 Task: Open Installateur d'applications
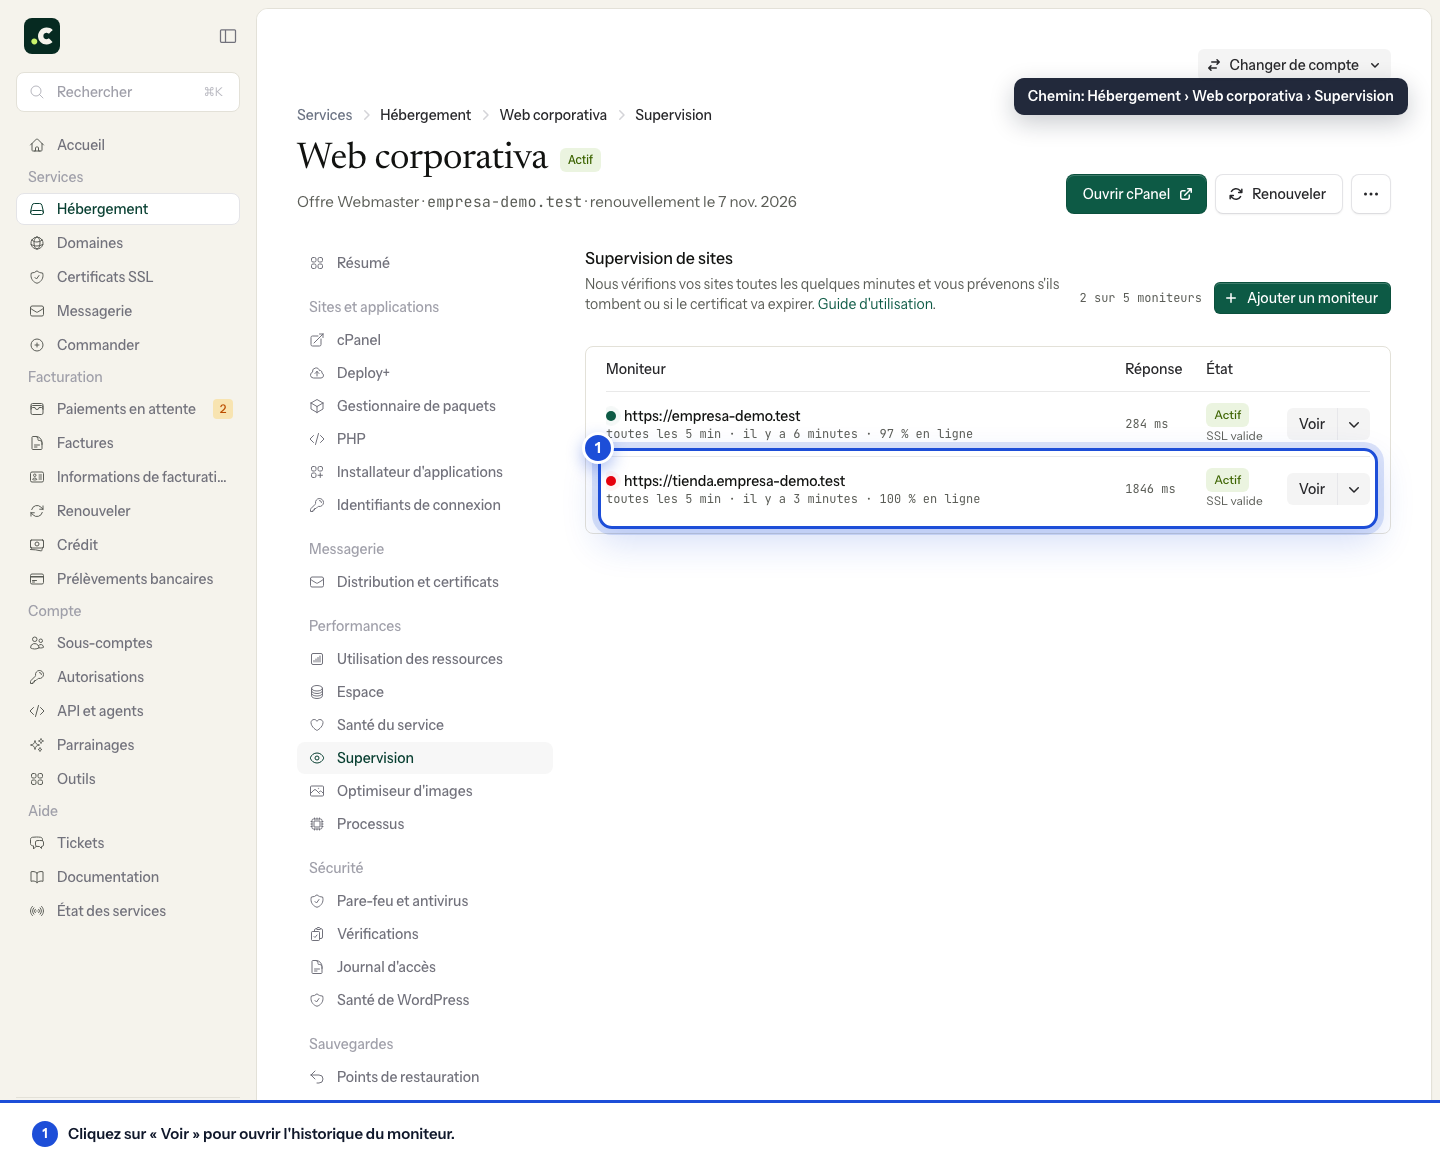click(x=425, y=472)
